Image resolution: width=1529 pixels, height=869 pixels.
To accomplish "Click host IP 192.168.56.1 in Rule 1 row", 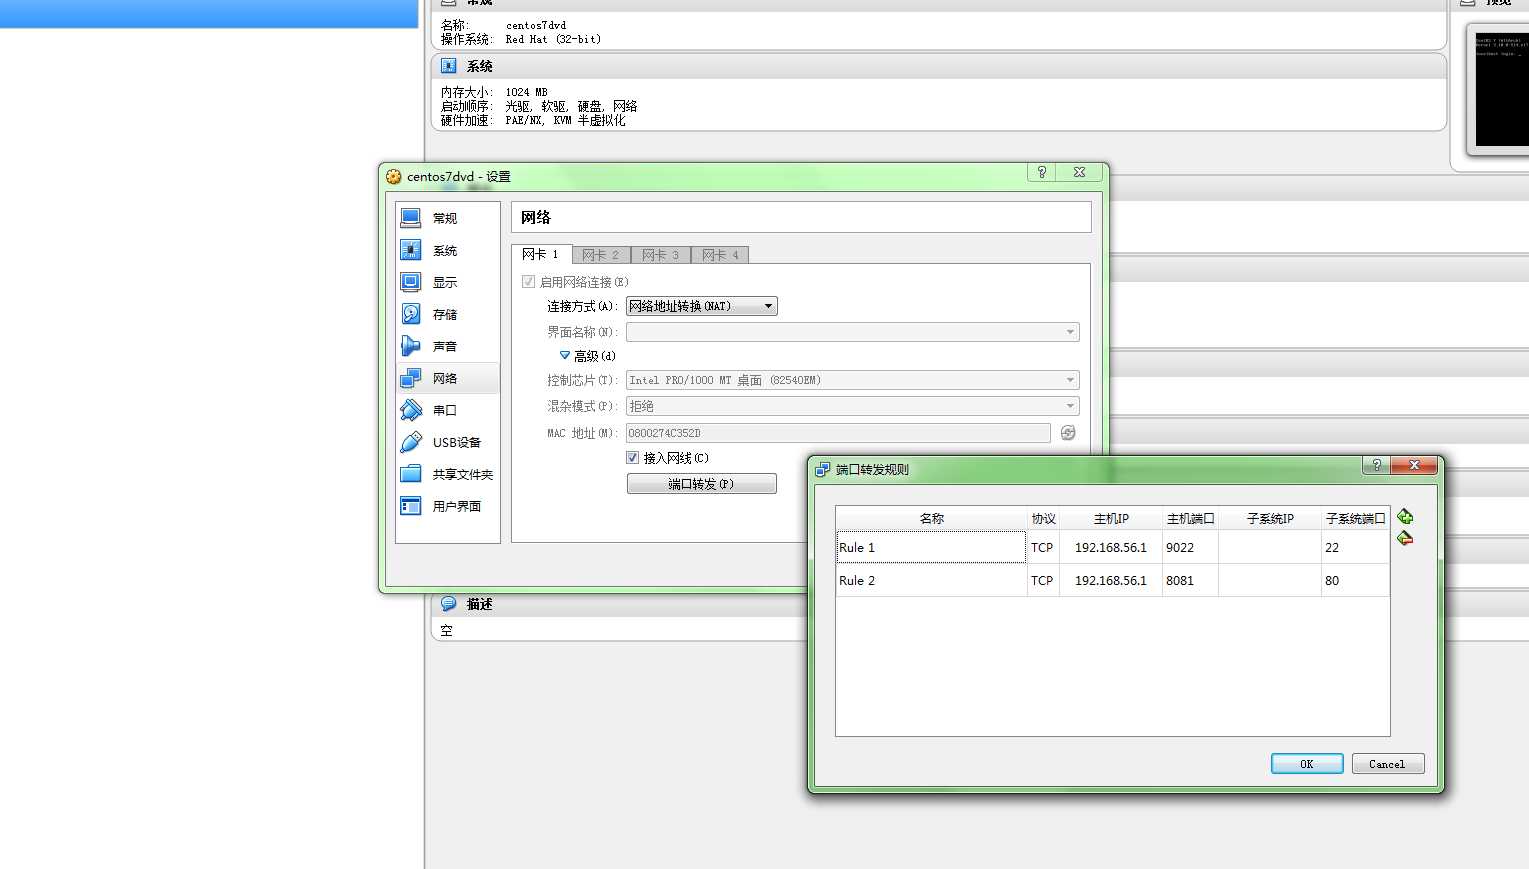I will point(1111,547).
